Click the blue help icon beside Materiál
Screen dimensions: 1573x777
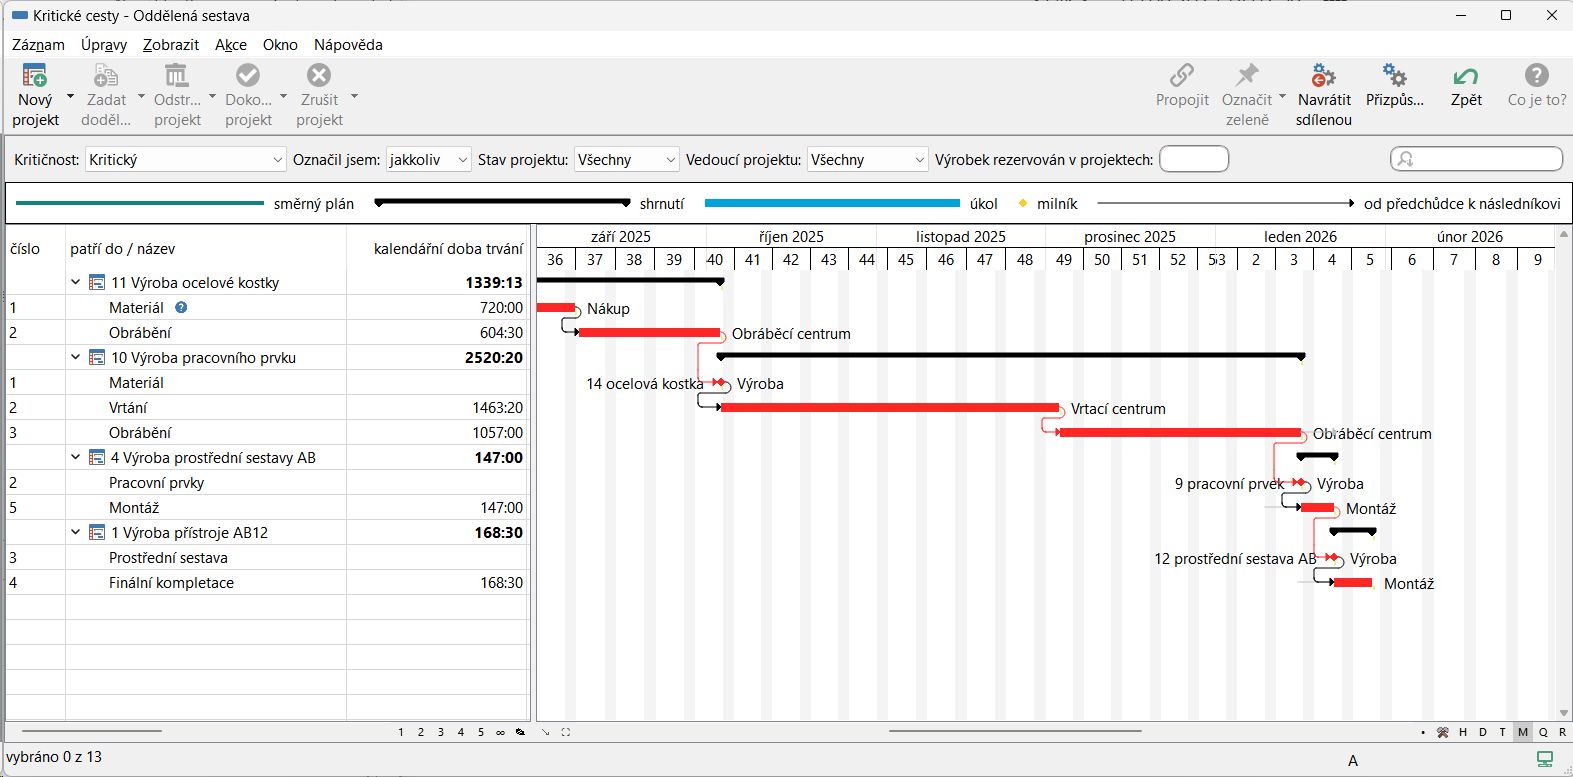click(181, 308)
